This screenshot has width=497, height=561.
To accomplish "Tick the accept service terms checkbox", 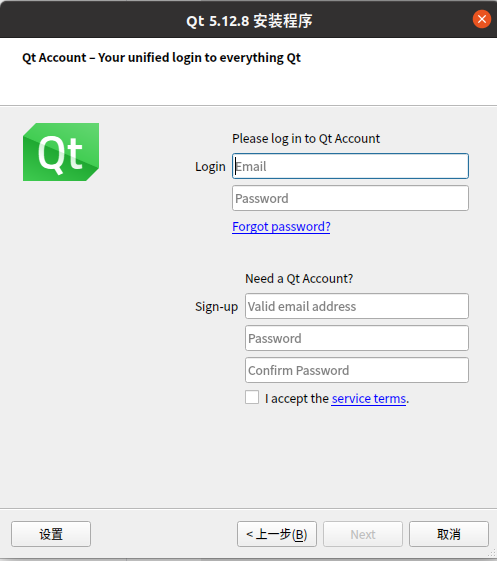I will 252,397.
